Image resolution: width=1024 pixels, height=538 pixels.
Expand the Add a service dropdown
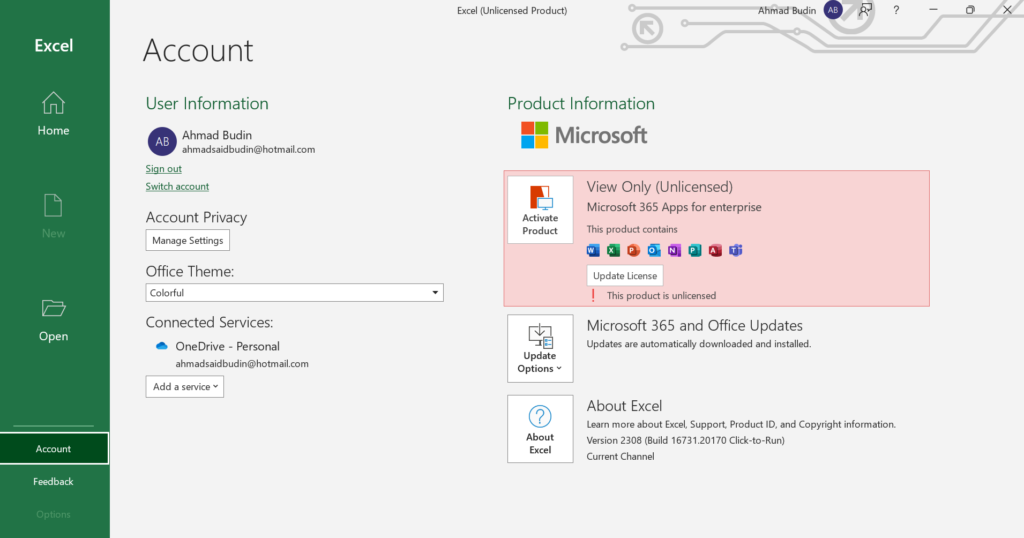185,387
